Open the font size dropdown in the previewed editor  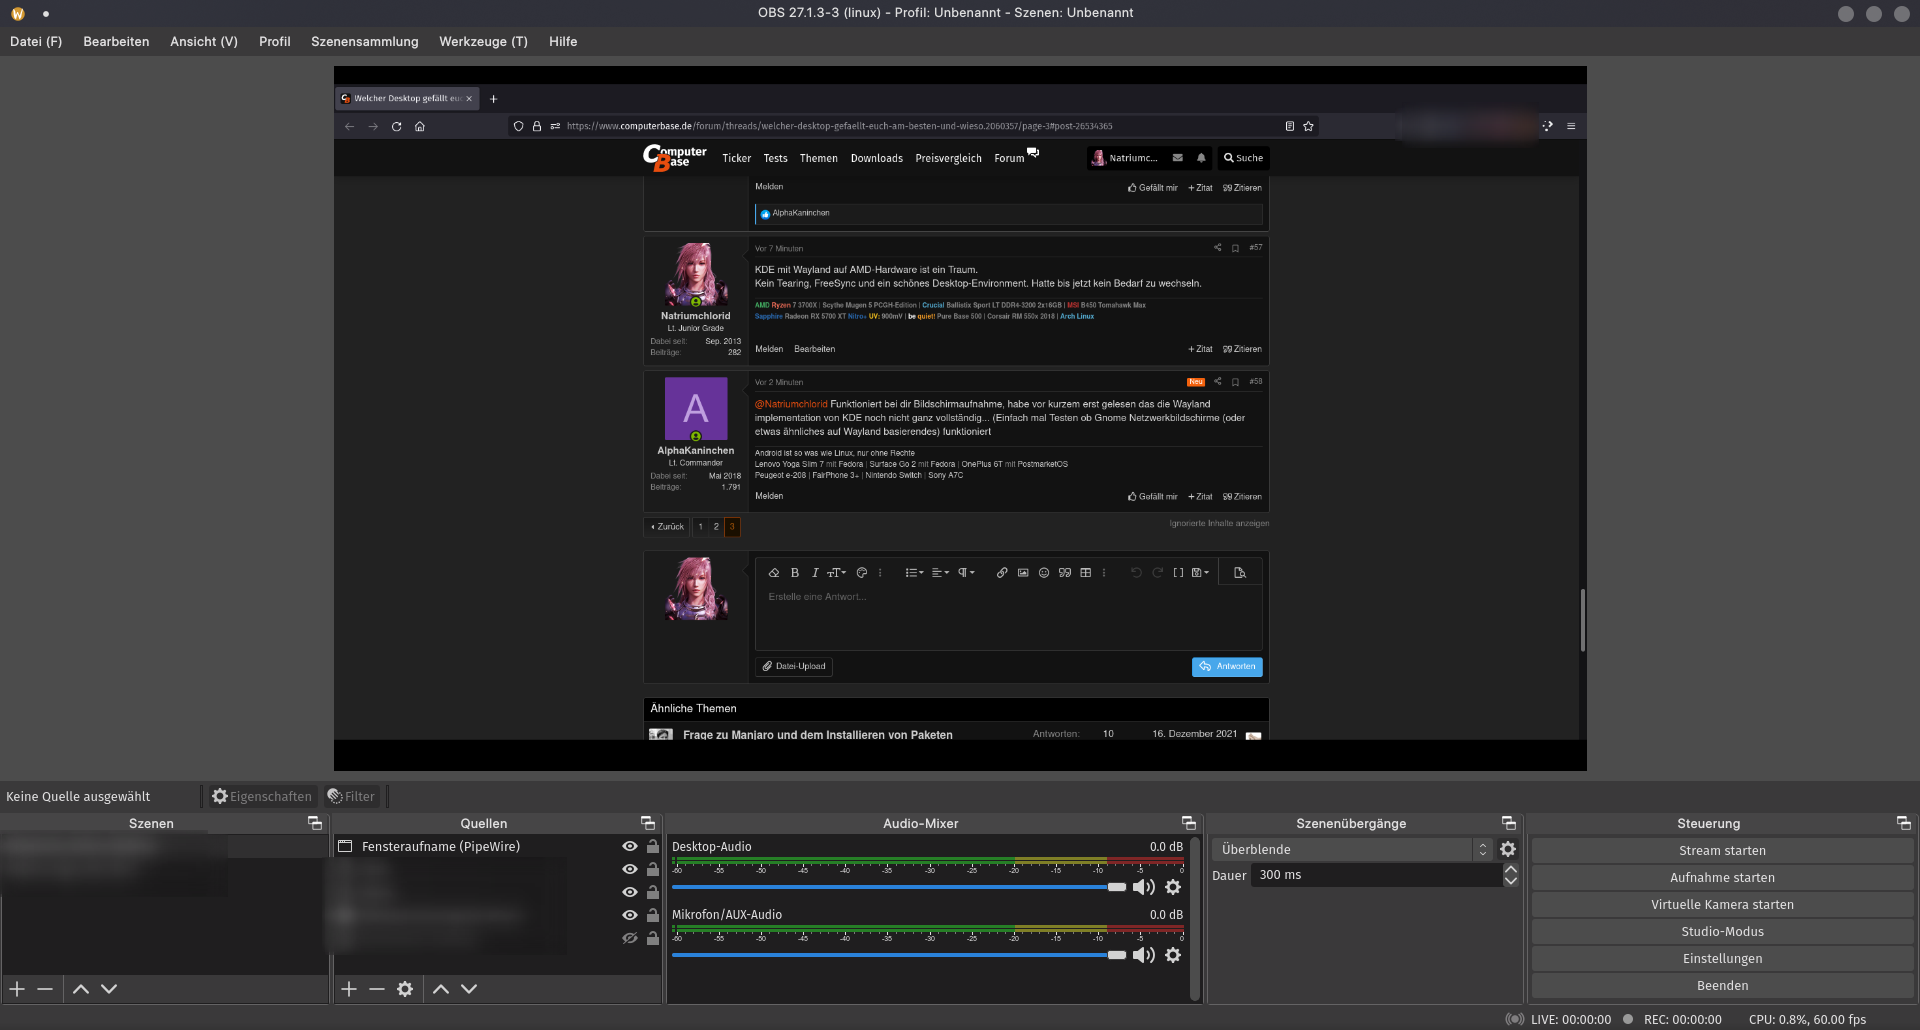pyautogui.click(x=836, y=573)
